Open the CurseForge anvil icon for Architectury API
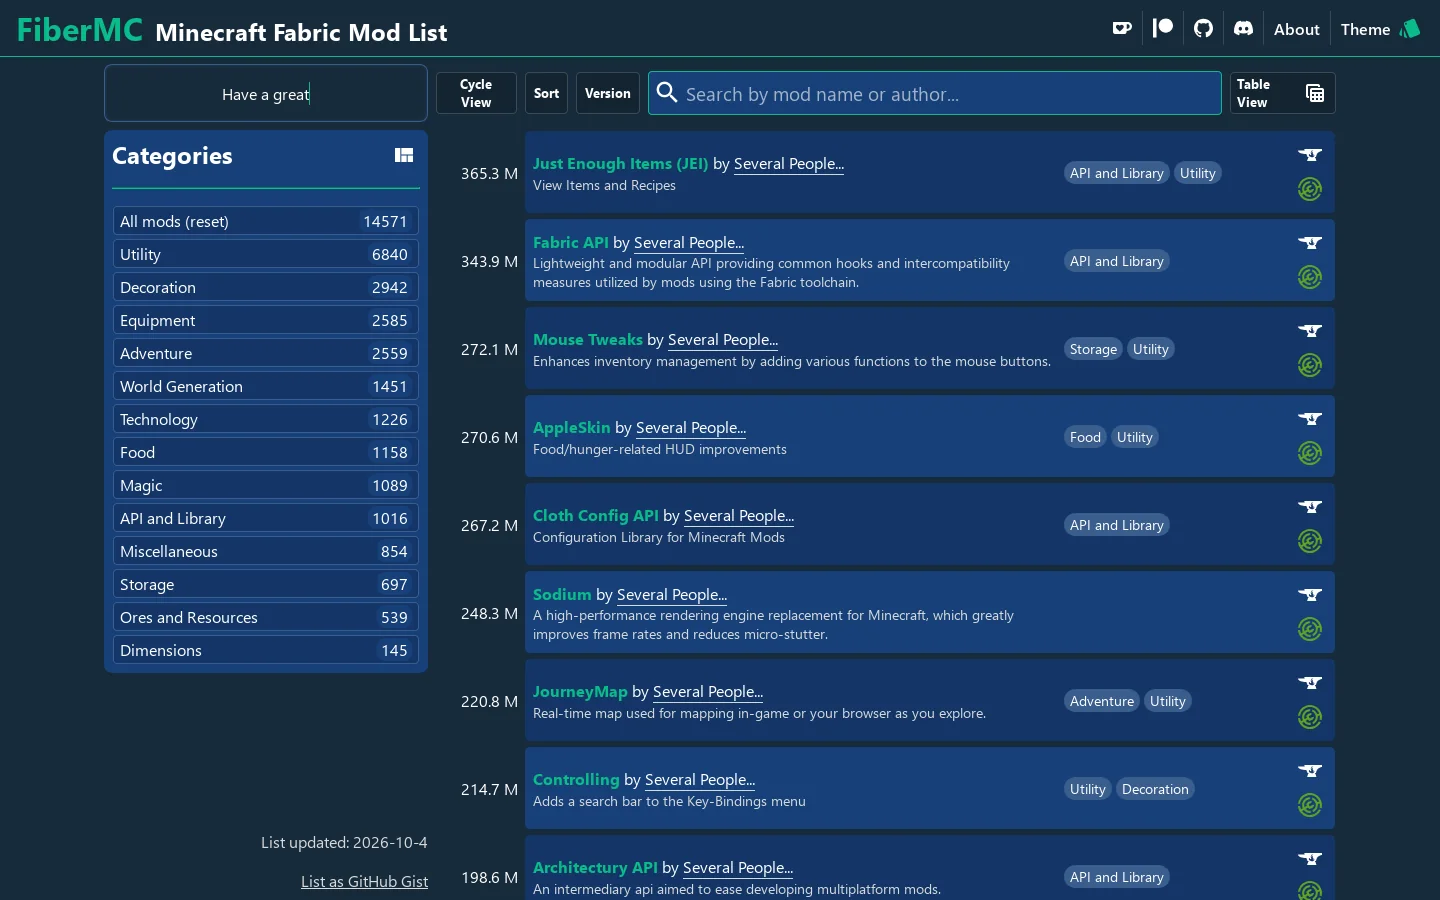 coord(1310,859)
